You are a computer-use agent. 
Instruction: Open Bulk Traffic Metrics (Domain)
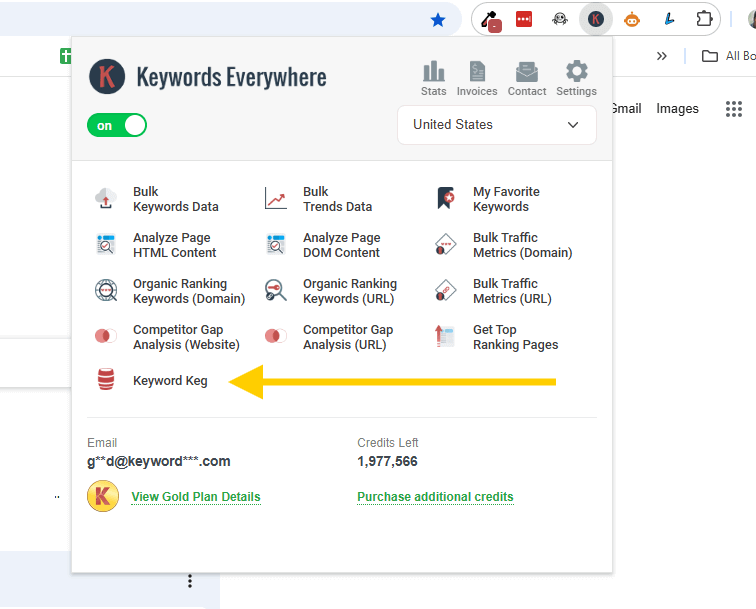click(523, 245)
